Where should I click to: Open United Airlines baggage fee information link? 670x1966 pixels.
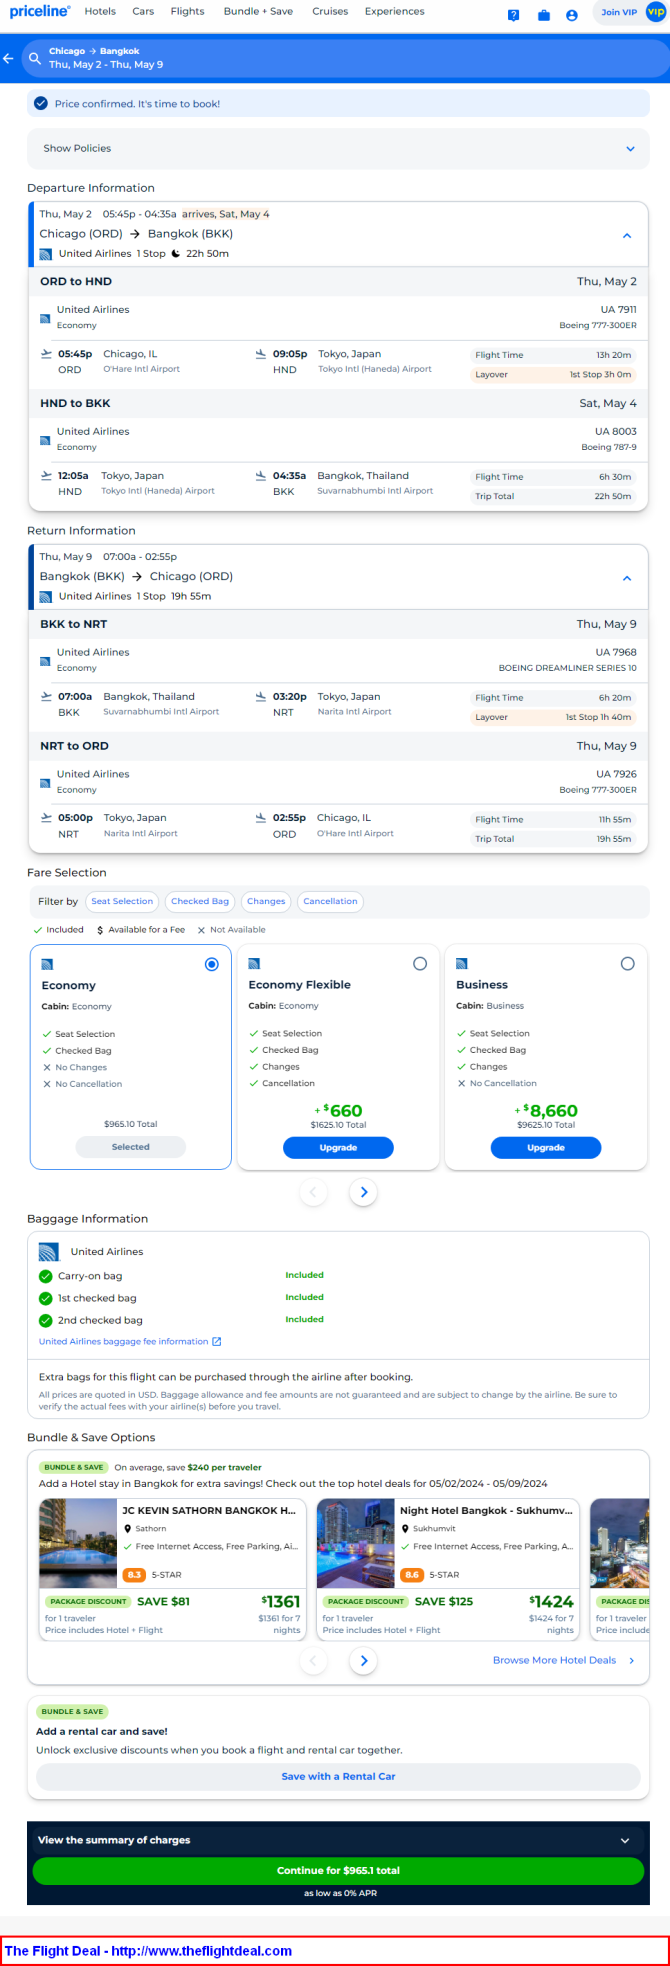pyautogui.click(x=123, y=1341)
